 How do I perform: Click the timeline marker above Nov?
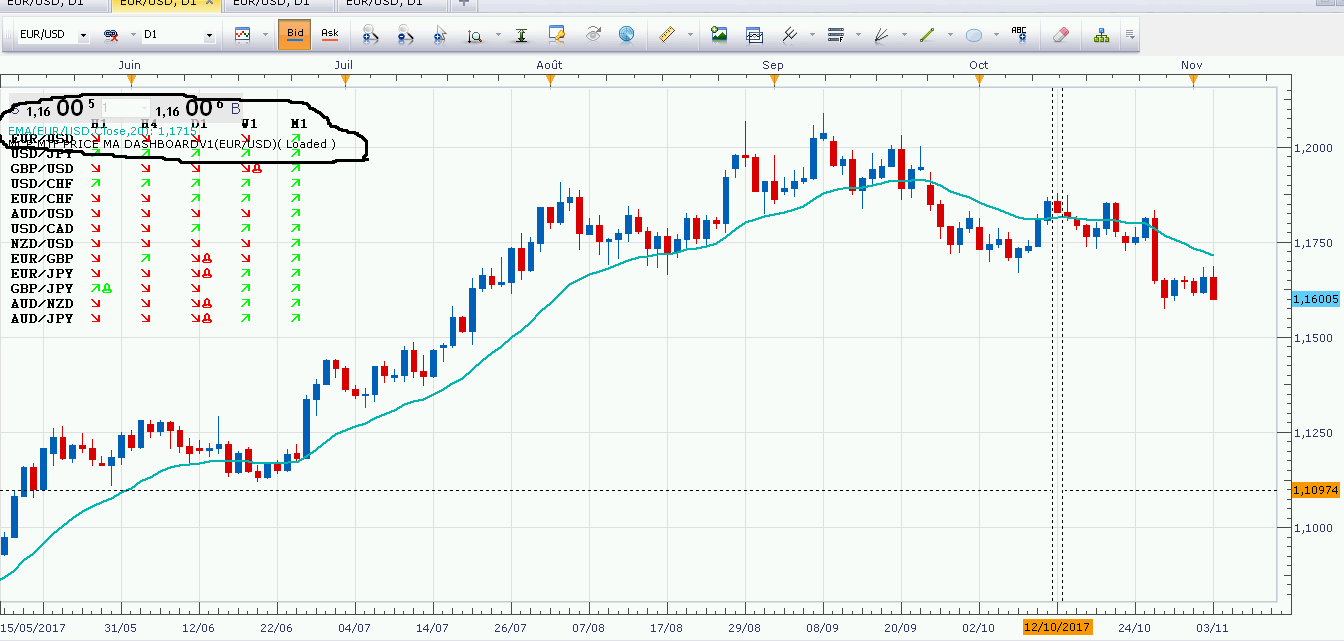point(1193,80)
